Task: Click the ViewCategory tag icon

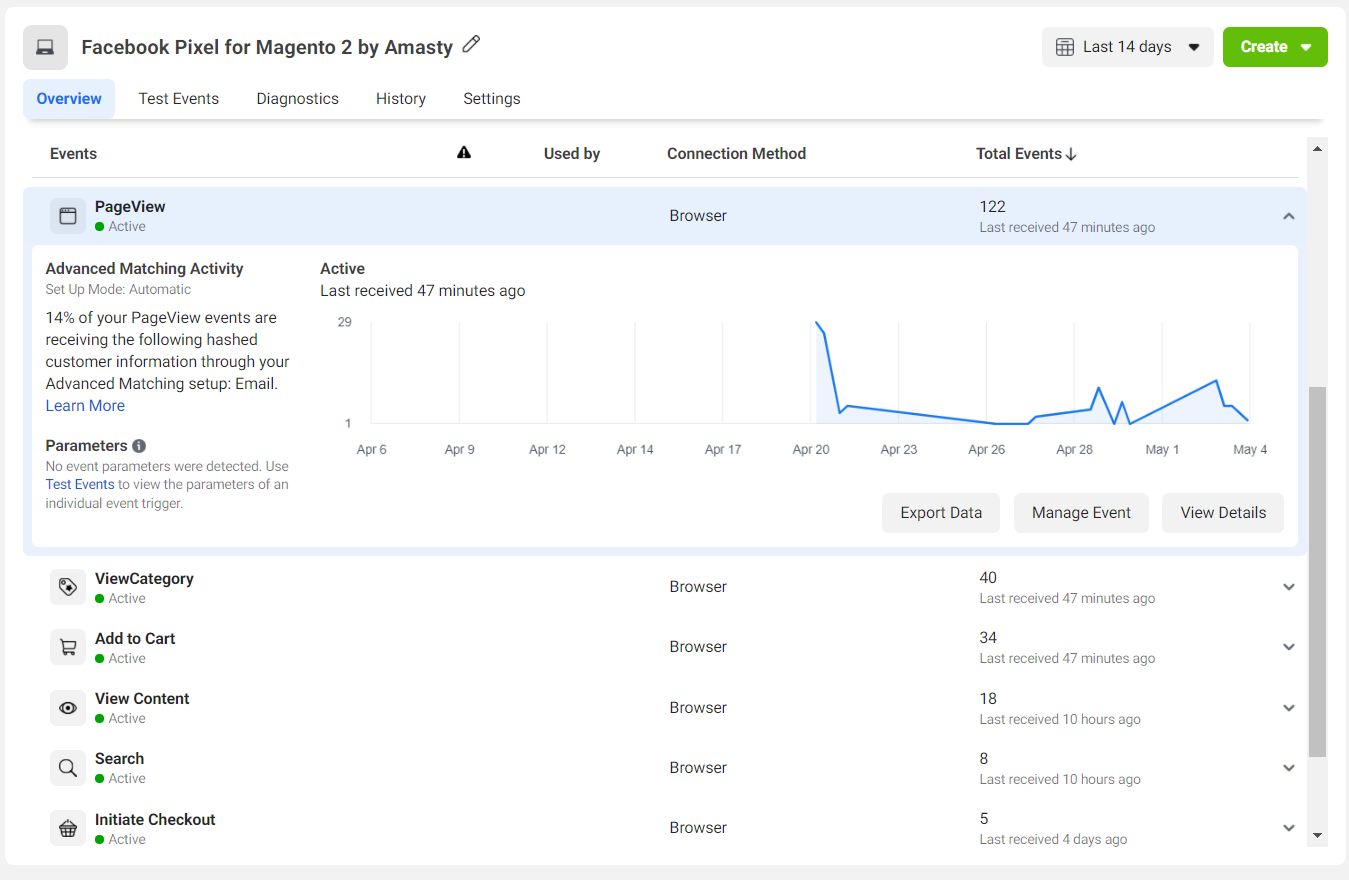Action: [x=68, y=587]
